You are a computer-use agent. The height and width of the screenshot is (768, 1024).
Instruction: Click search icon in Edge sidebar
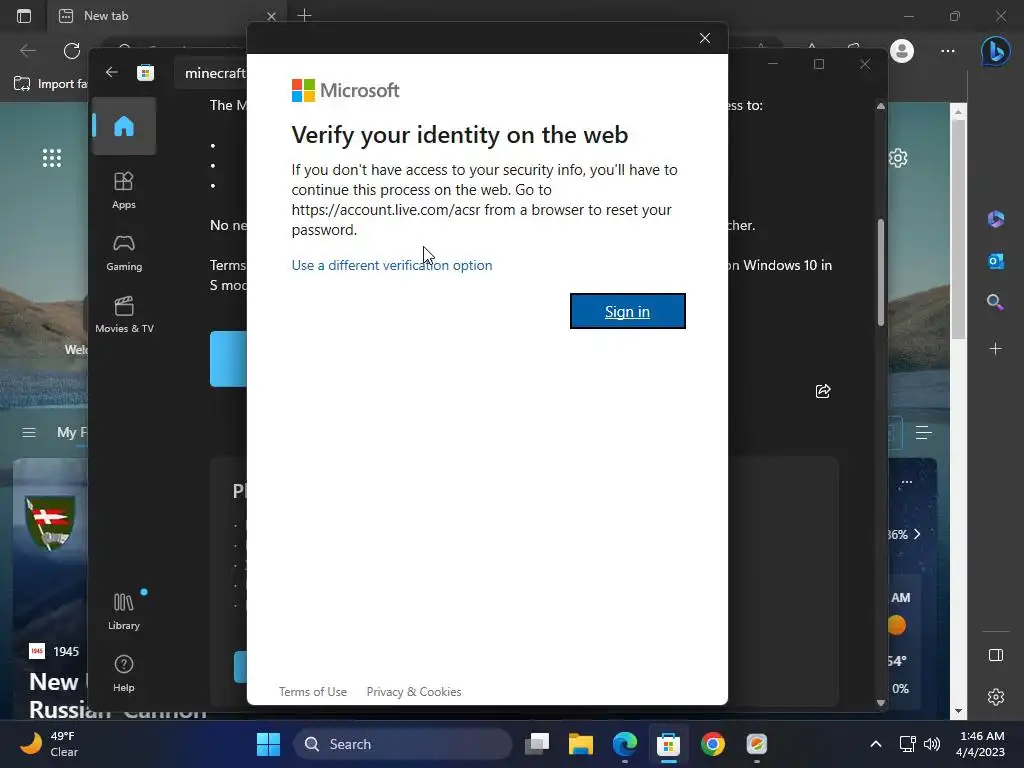tap(995, 302)
